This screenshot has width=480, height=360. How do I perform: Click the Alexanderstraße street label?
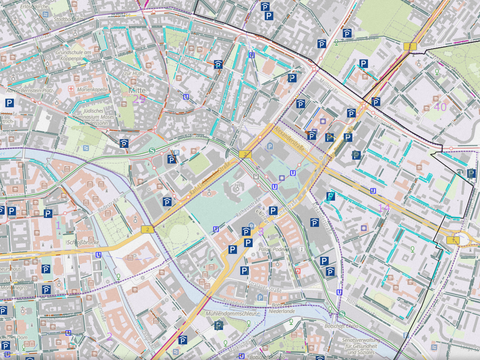289,139
